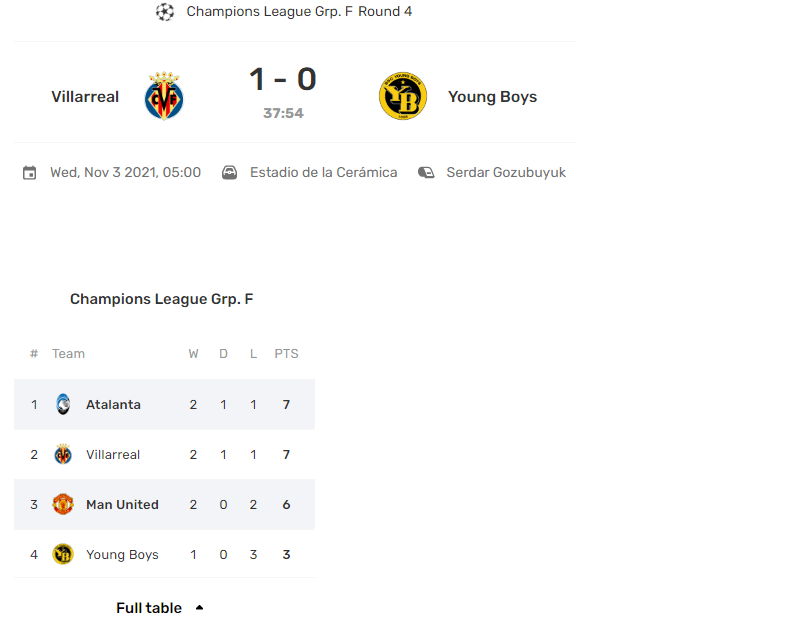Open the Full table link
The width and height of the screenshot is (805, 636).
pyautogui.click(x=149, y=608)
